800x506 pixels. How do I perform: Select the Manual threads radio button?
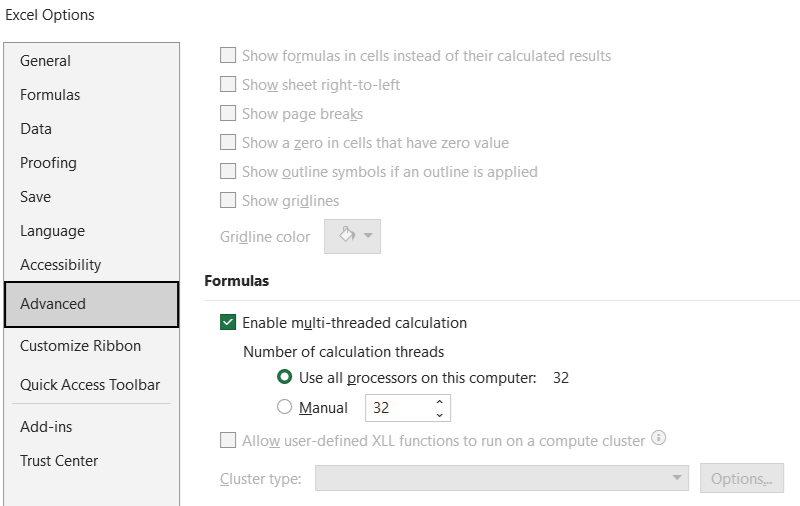click(x=285, y=408)
